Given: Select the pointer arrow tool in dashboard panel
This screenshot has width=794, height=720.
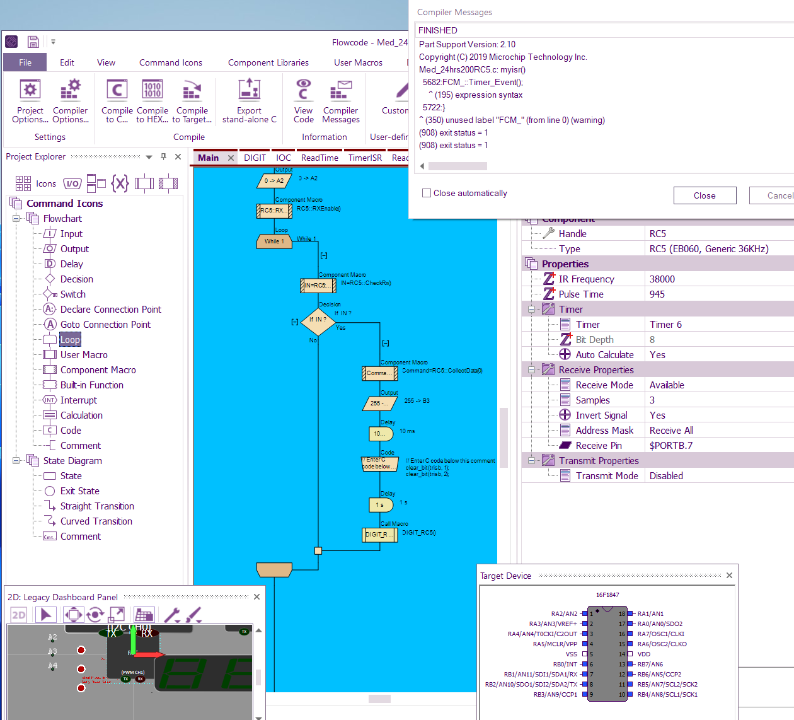Looking at the screenshot, I should coord(46,615).
